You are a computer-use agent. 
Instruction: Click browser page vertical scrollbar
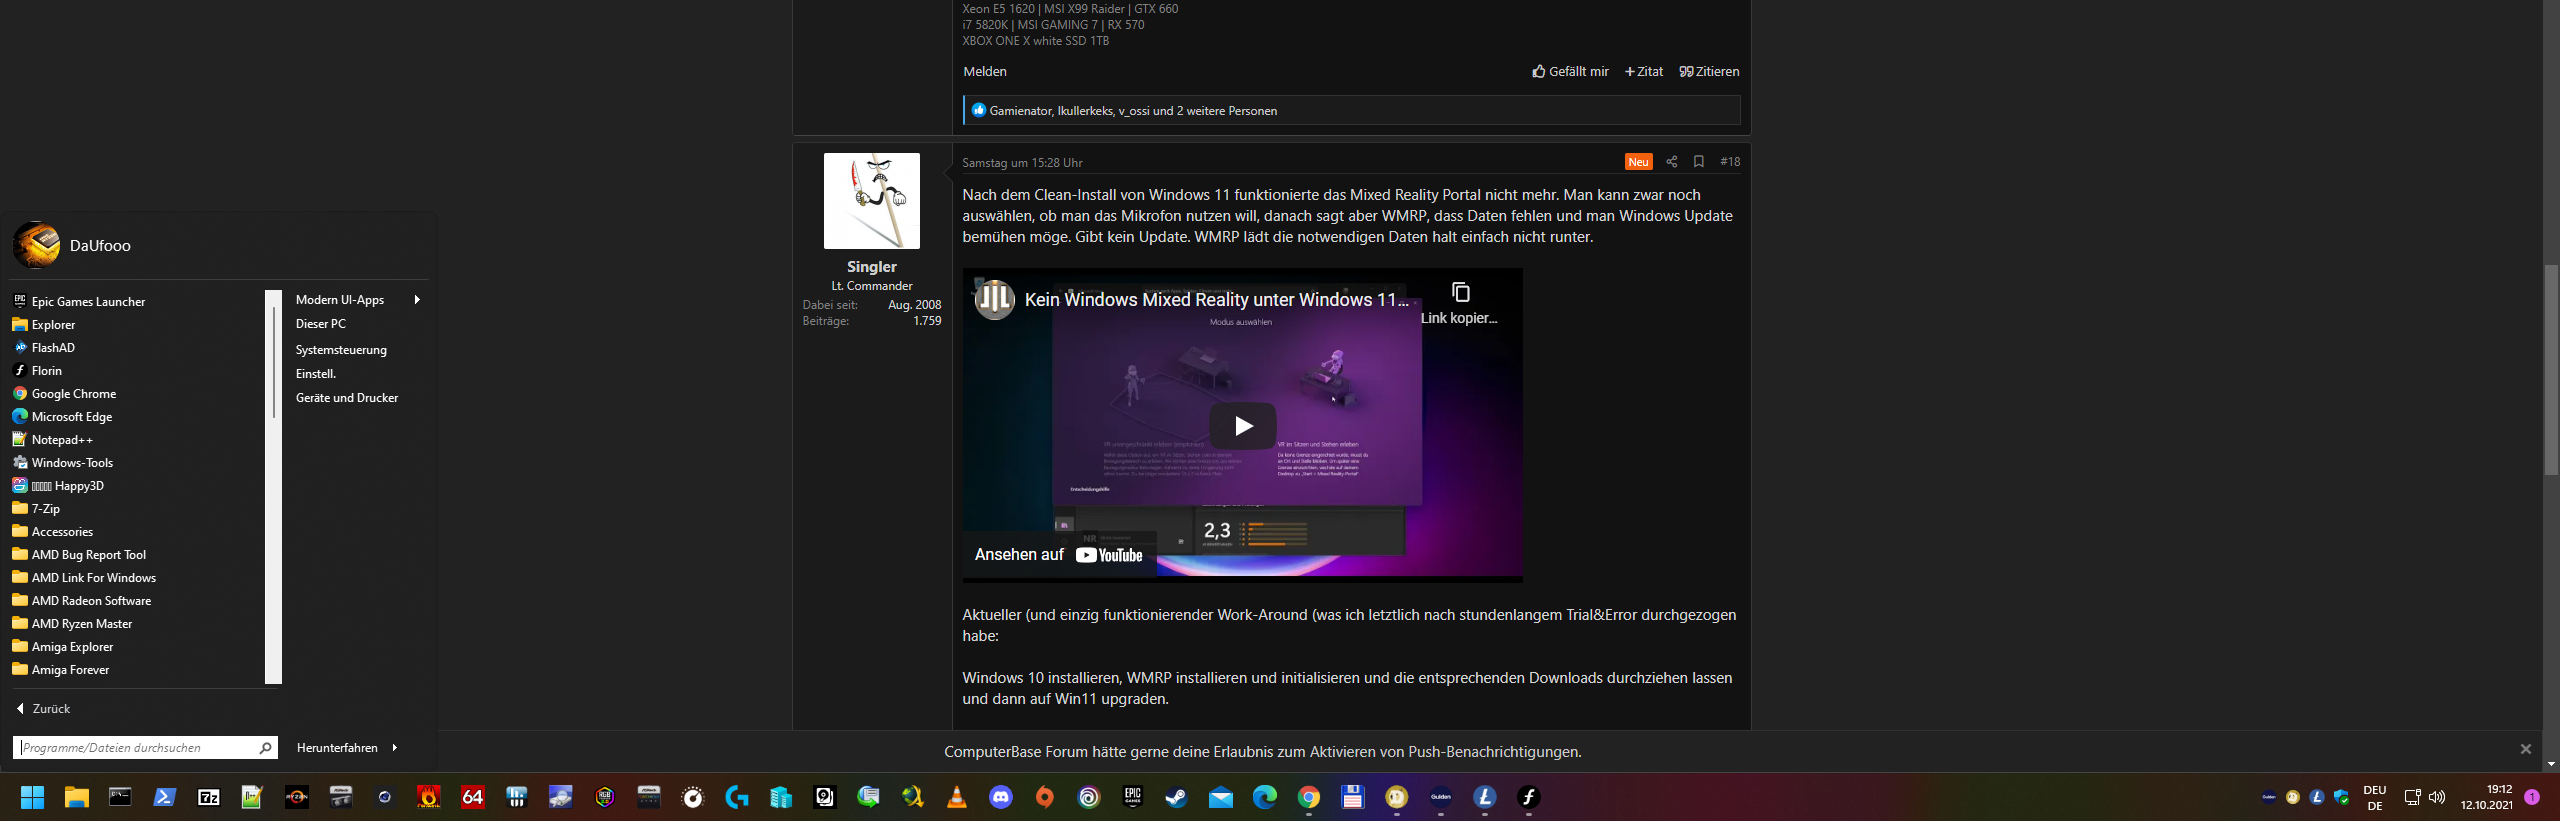2551,370
